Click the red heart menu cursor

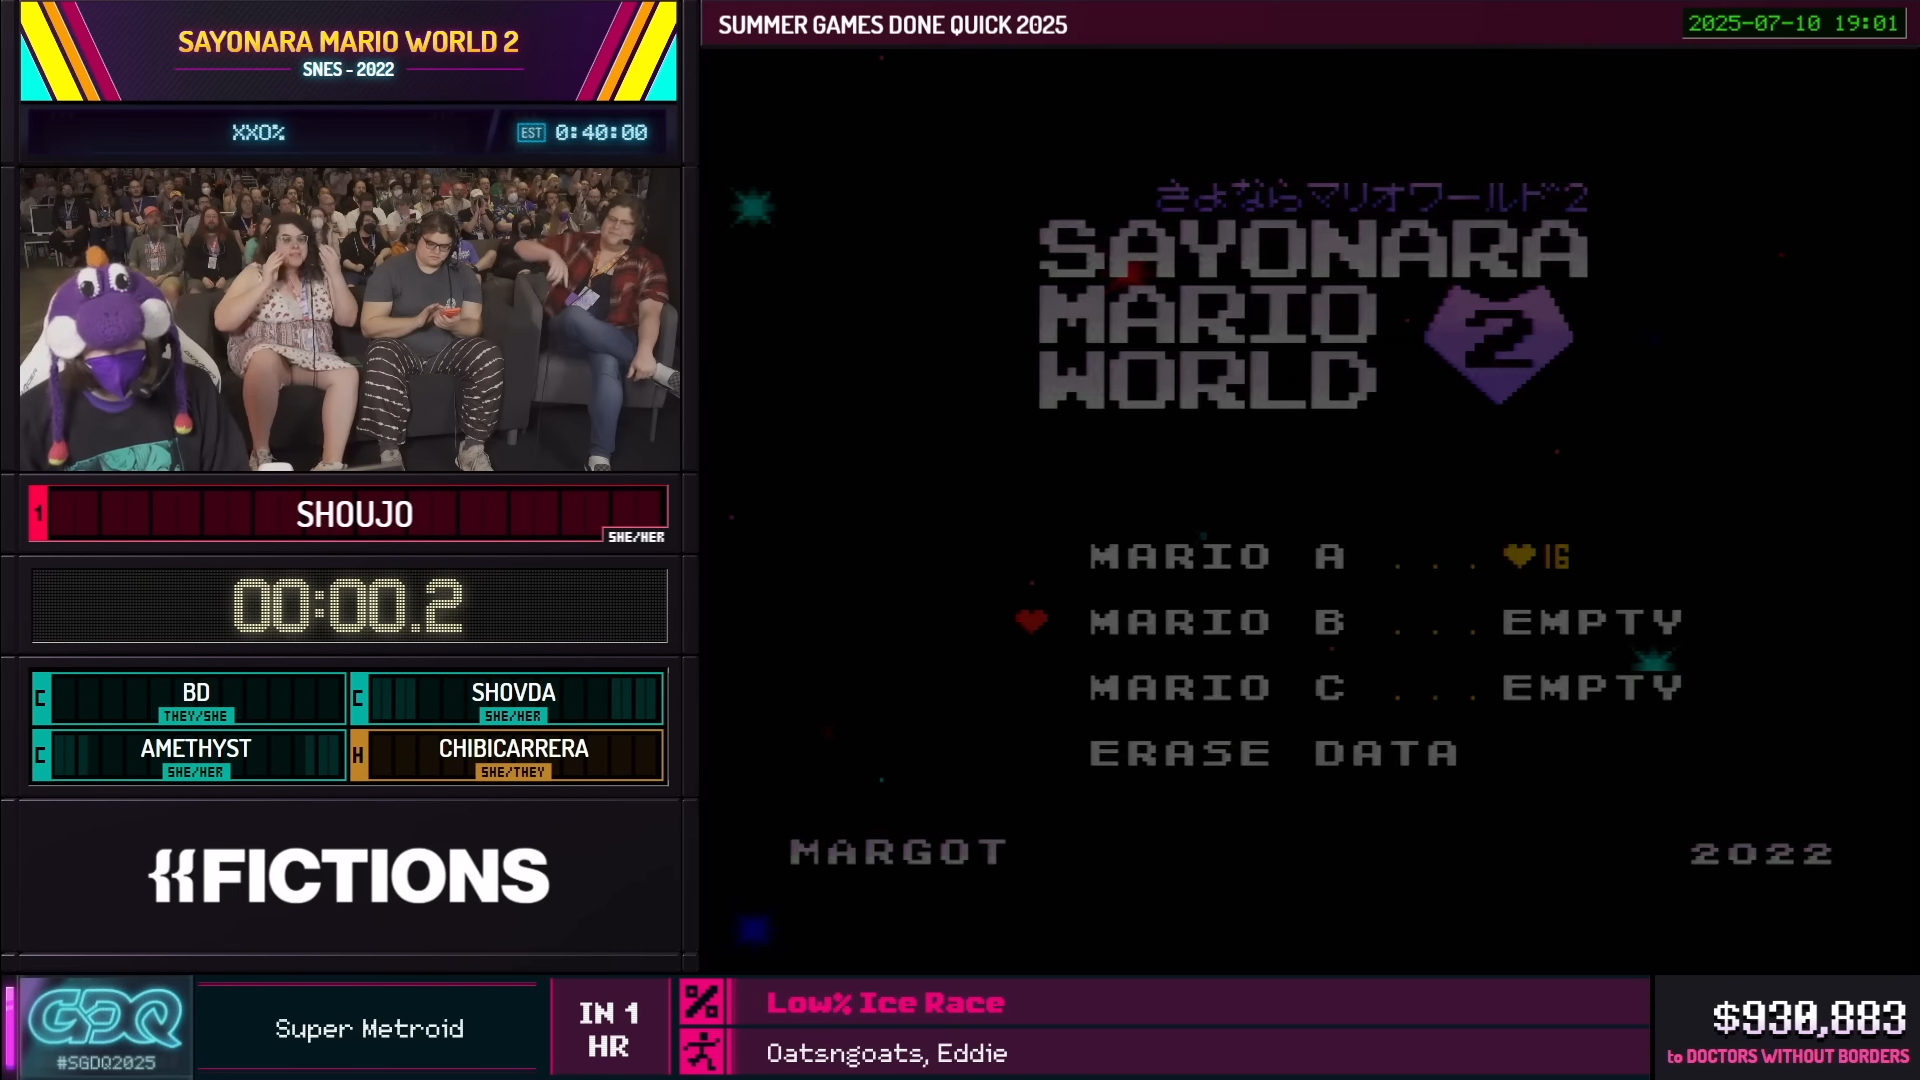pos(1031,621)
